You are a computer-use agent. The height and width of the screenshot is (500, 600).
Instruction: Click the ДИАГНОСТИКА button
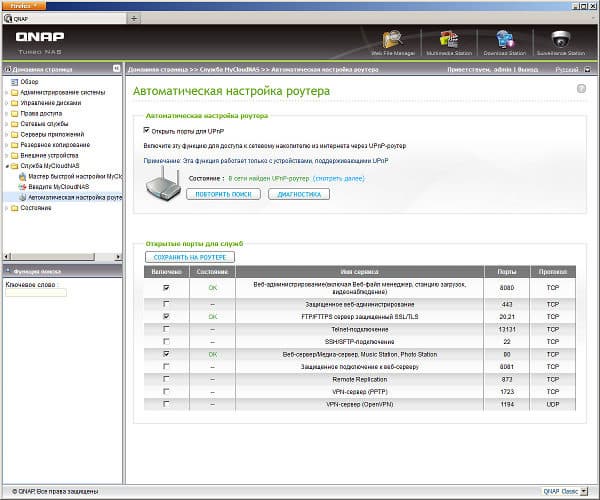click(x=299, y=194)
